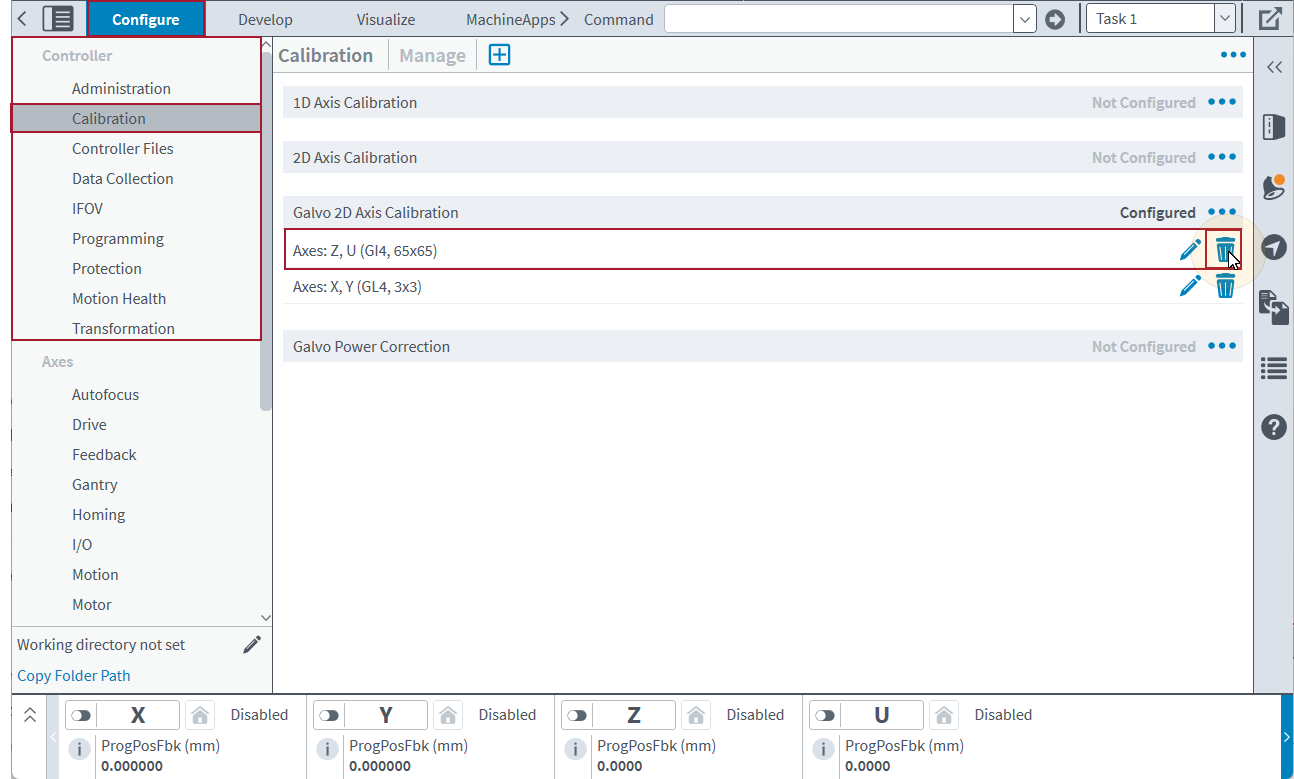Open 1D Axis Calibration options ellipsis
The image size is (1294, 779).
[x=1221, y=102]
